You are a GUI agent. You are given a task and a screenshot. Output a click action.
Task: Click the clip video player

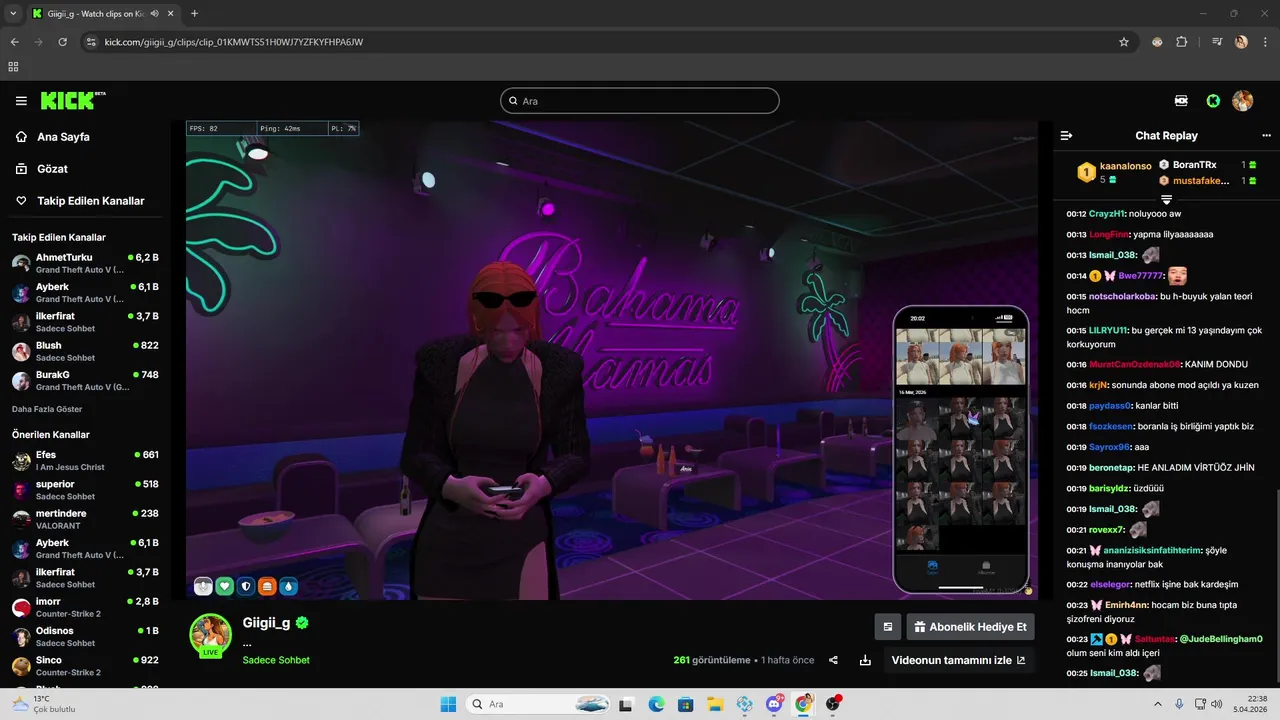point(612,360)
